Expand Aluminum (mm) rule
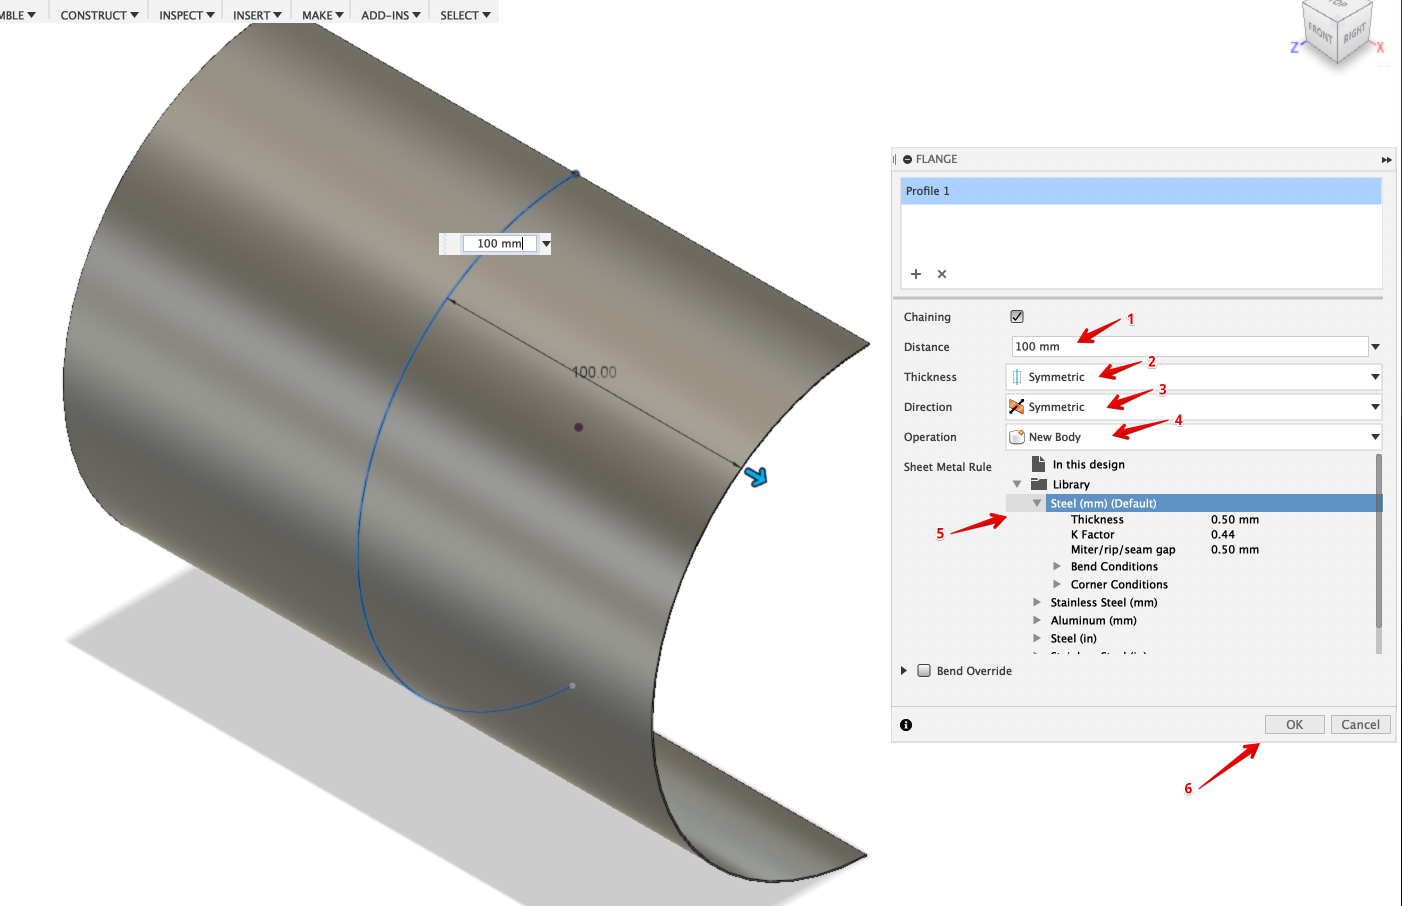Screen dimensions: 1402x906 pos(1037,620)
